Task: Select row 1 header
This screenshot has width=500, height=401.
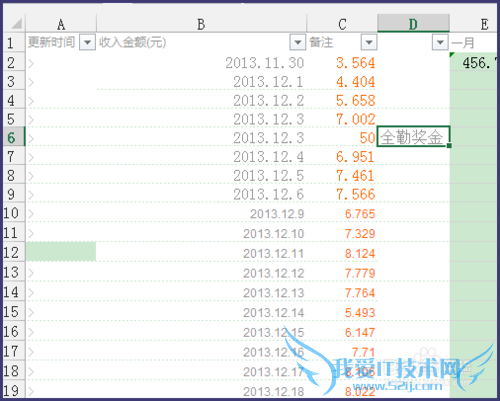Action: pos(14,43)
